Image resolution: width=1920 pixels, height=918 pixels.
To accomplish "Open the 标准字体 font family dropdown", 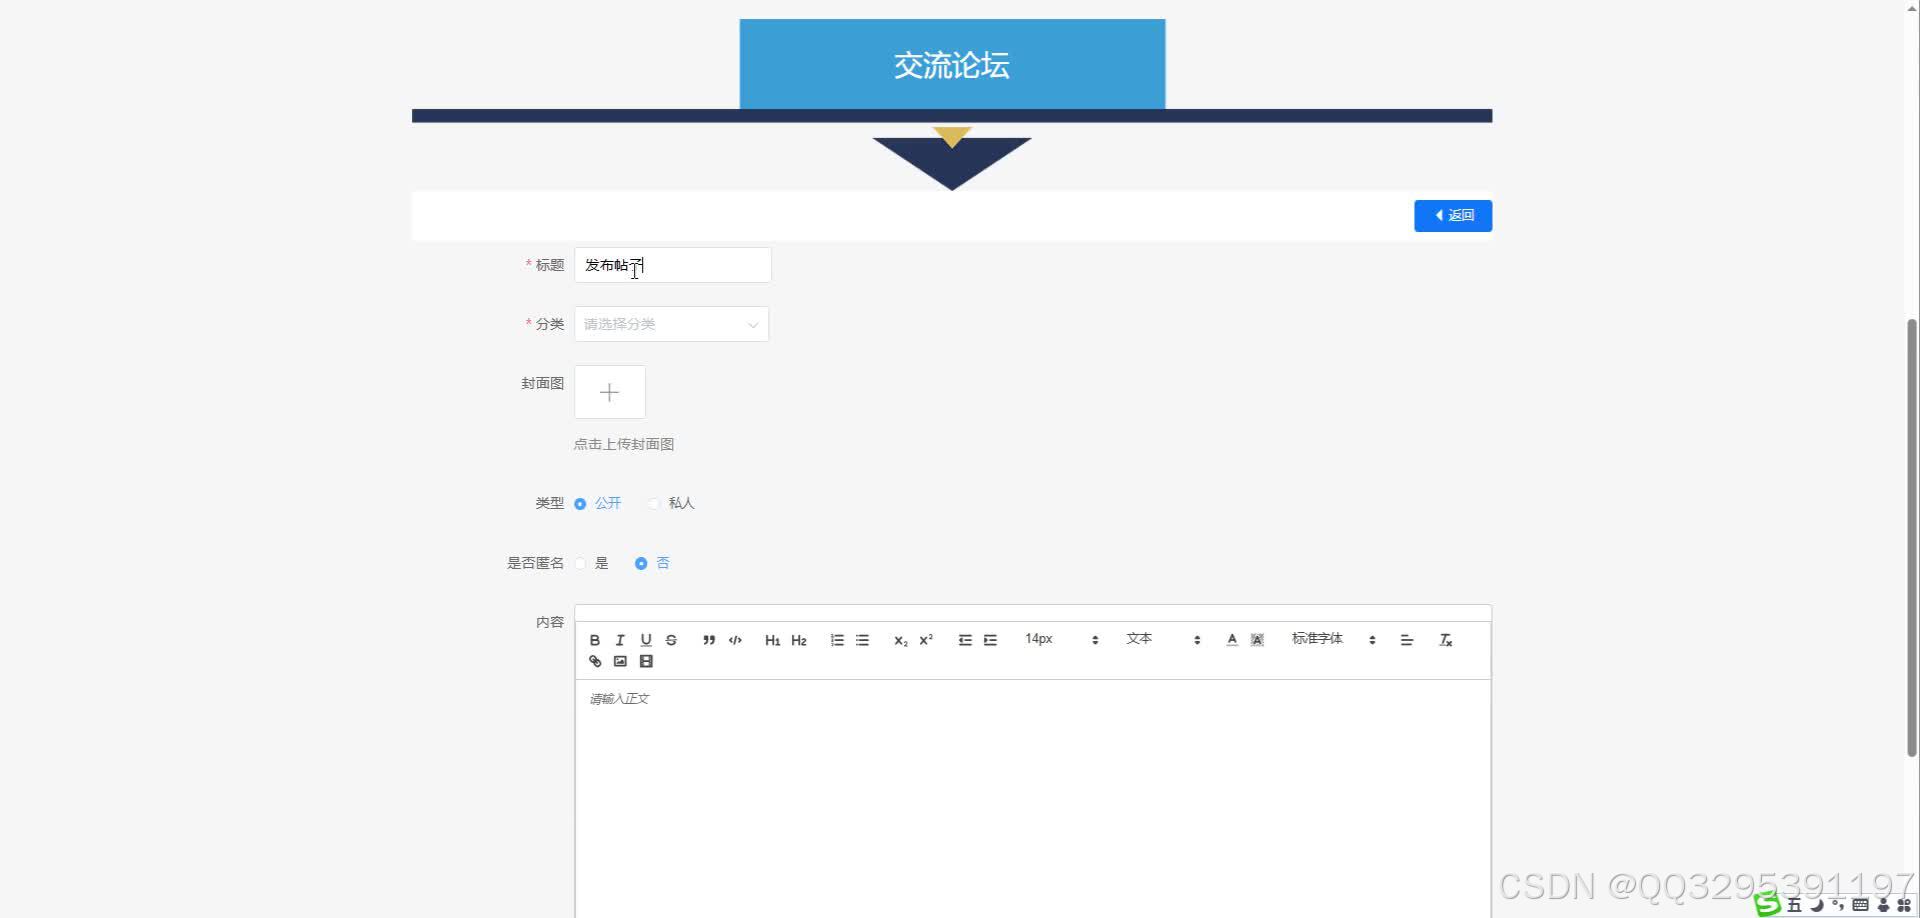I will [x=1330, y=639].
